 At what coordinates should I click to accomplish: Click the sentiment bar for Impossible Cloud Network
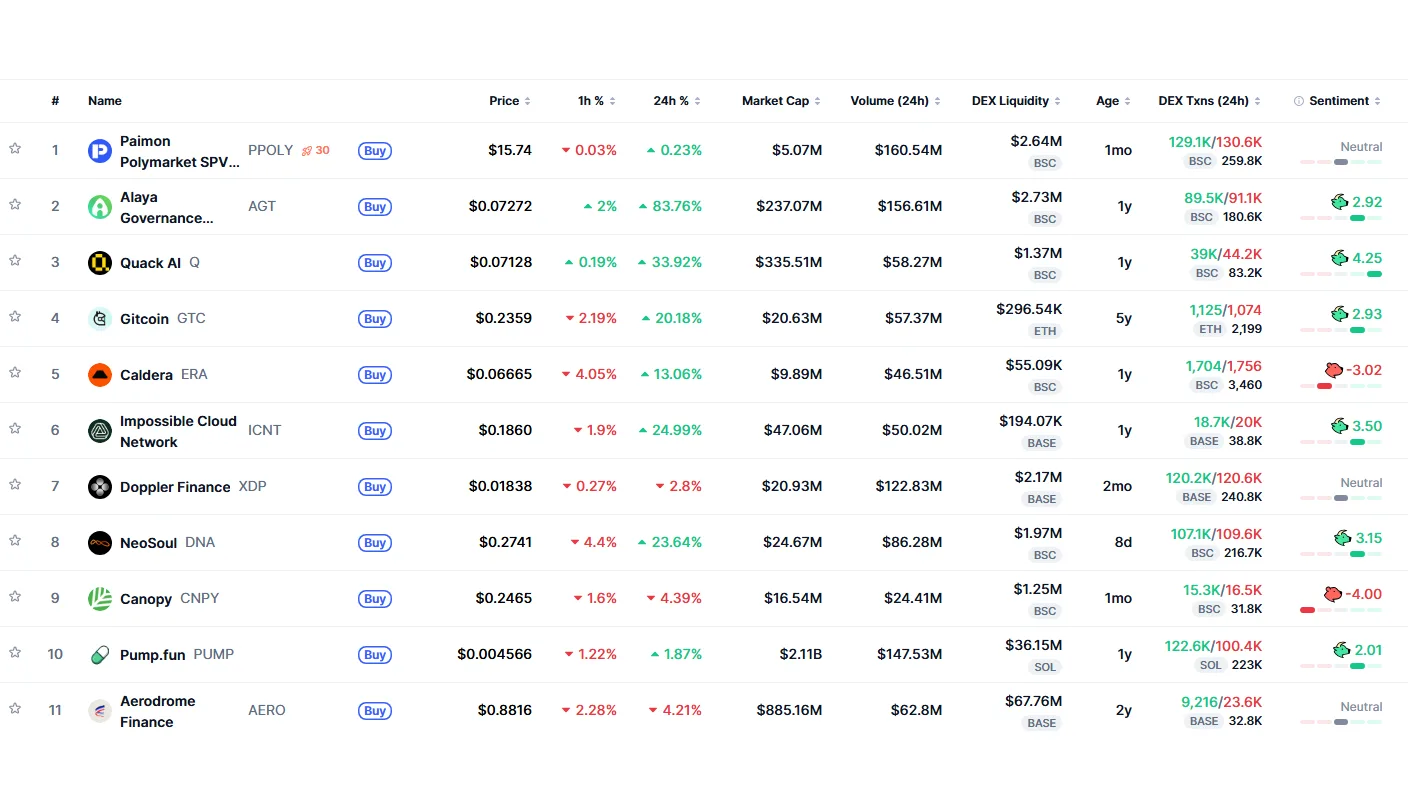(1341, 442)
